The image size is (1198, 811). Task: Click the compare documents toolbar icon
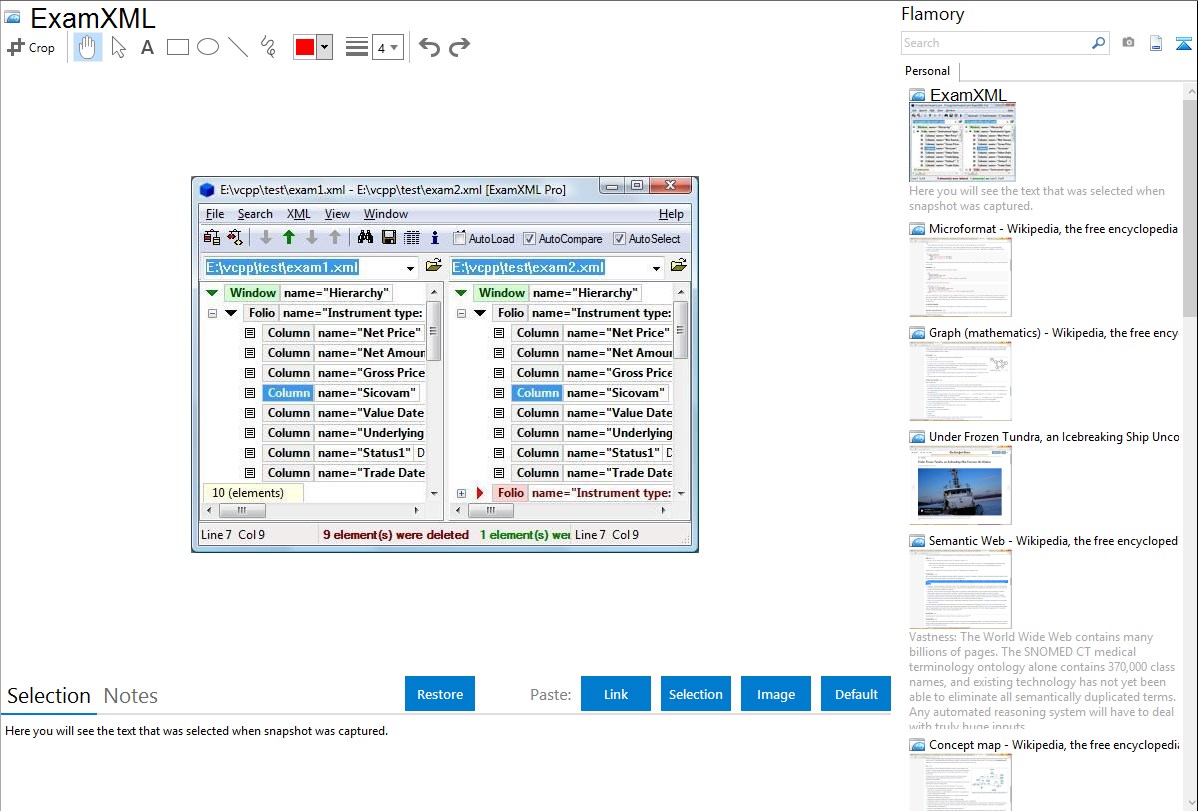coord(212,238)
